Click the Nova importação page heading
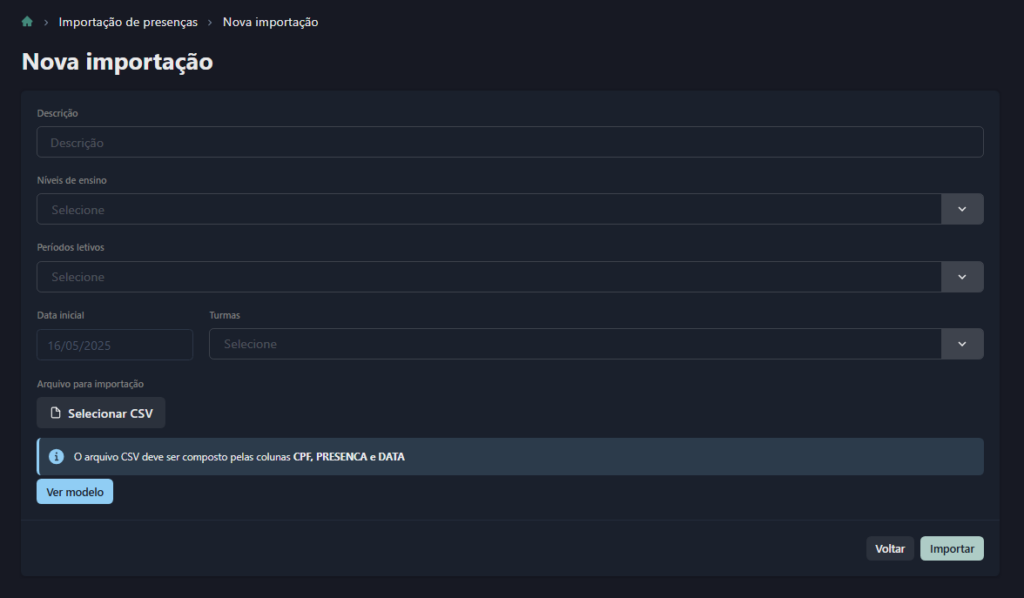The image size is (1024, 598). coord(117,61)
